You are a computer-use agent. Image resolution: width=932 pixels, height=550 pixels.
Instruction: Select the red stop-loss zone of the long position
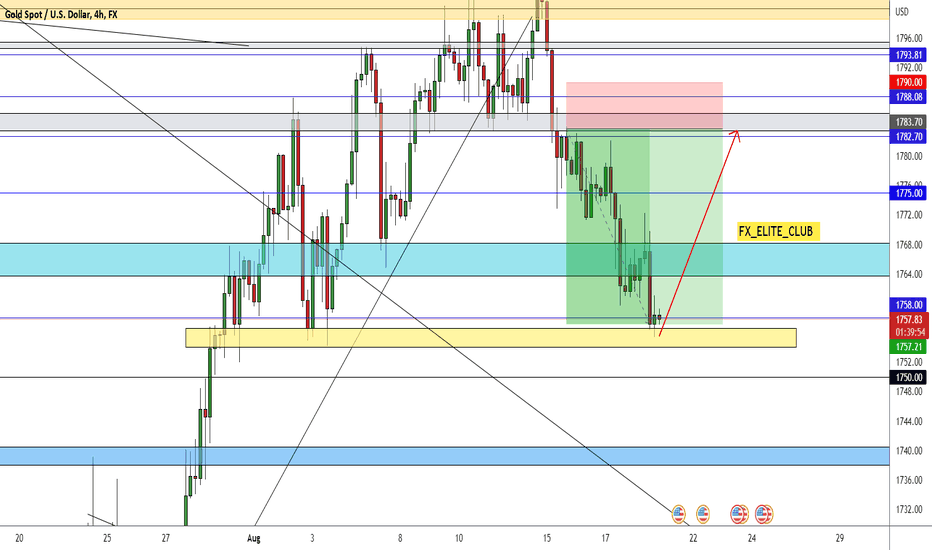[x=644, y=105]
